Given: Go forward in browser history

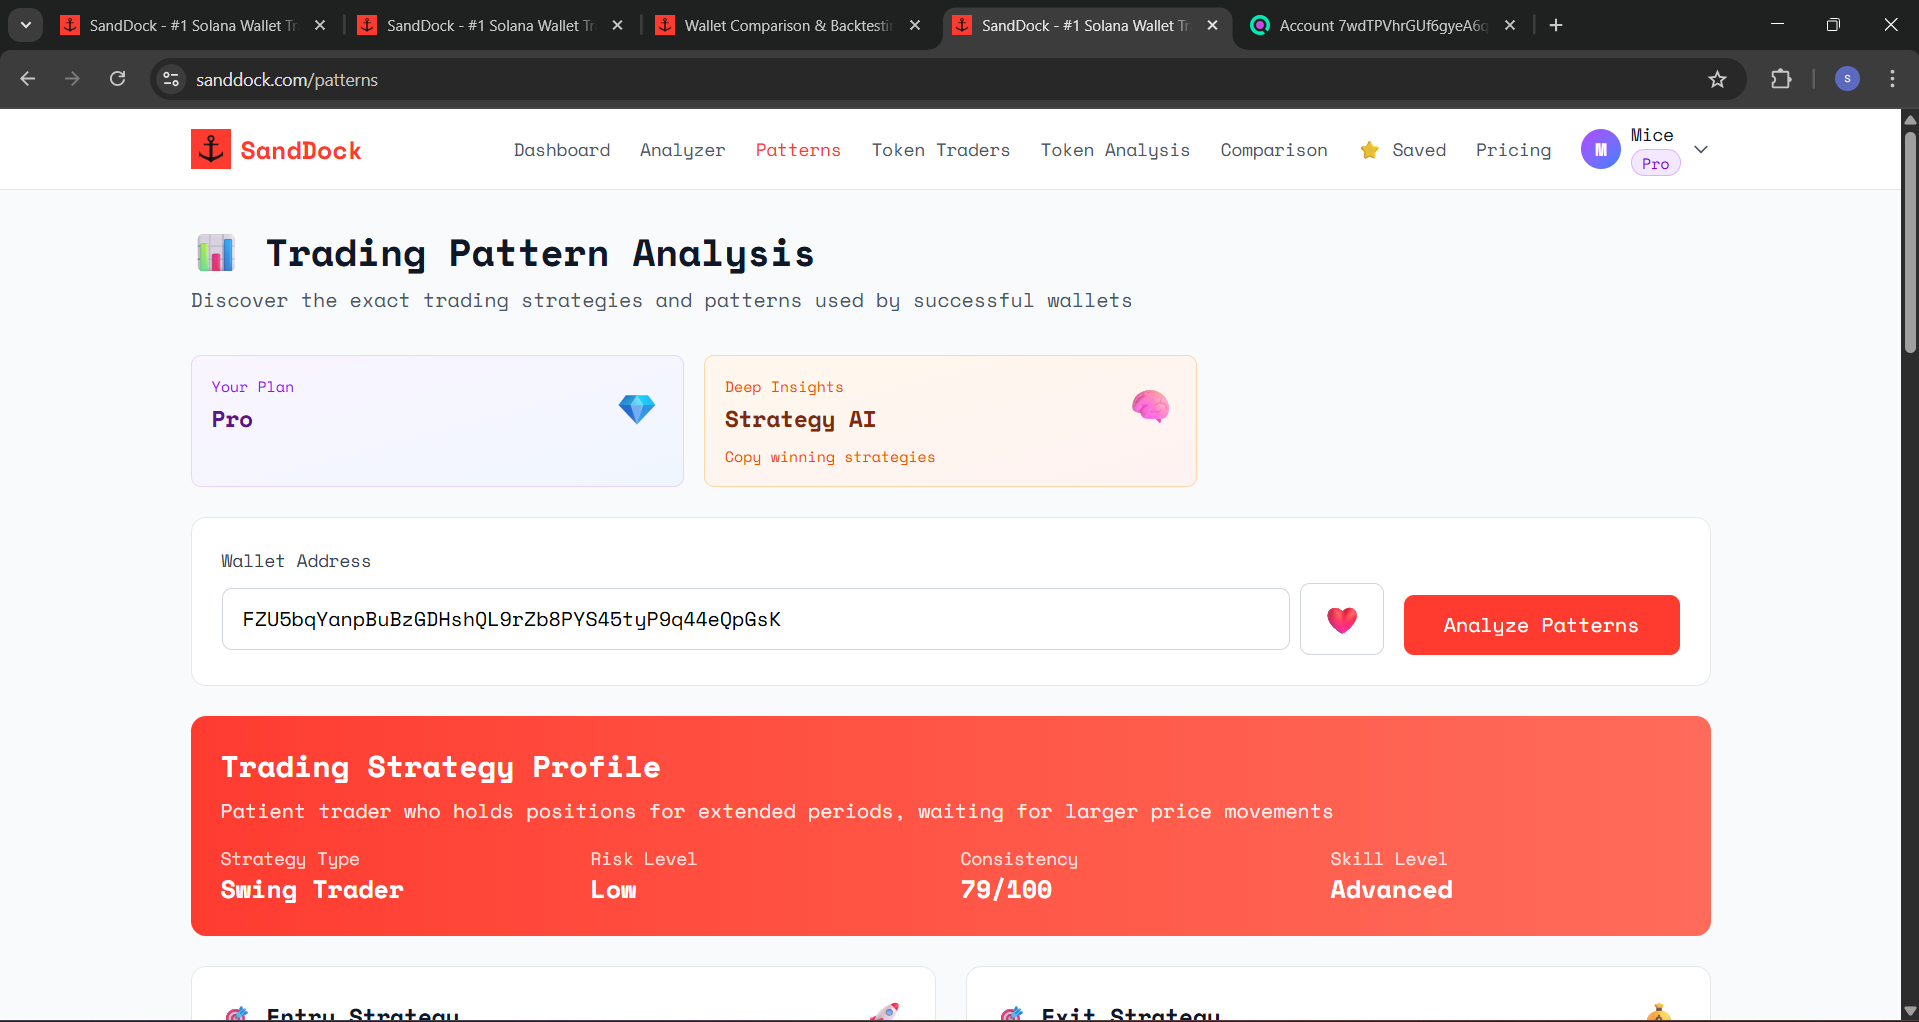Looking at the screenshot, I should 72,79.
